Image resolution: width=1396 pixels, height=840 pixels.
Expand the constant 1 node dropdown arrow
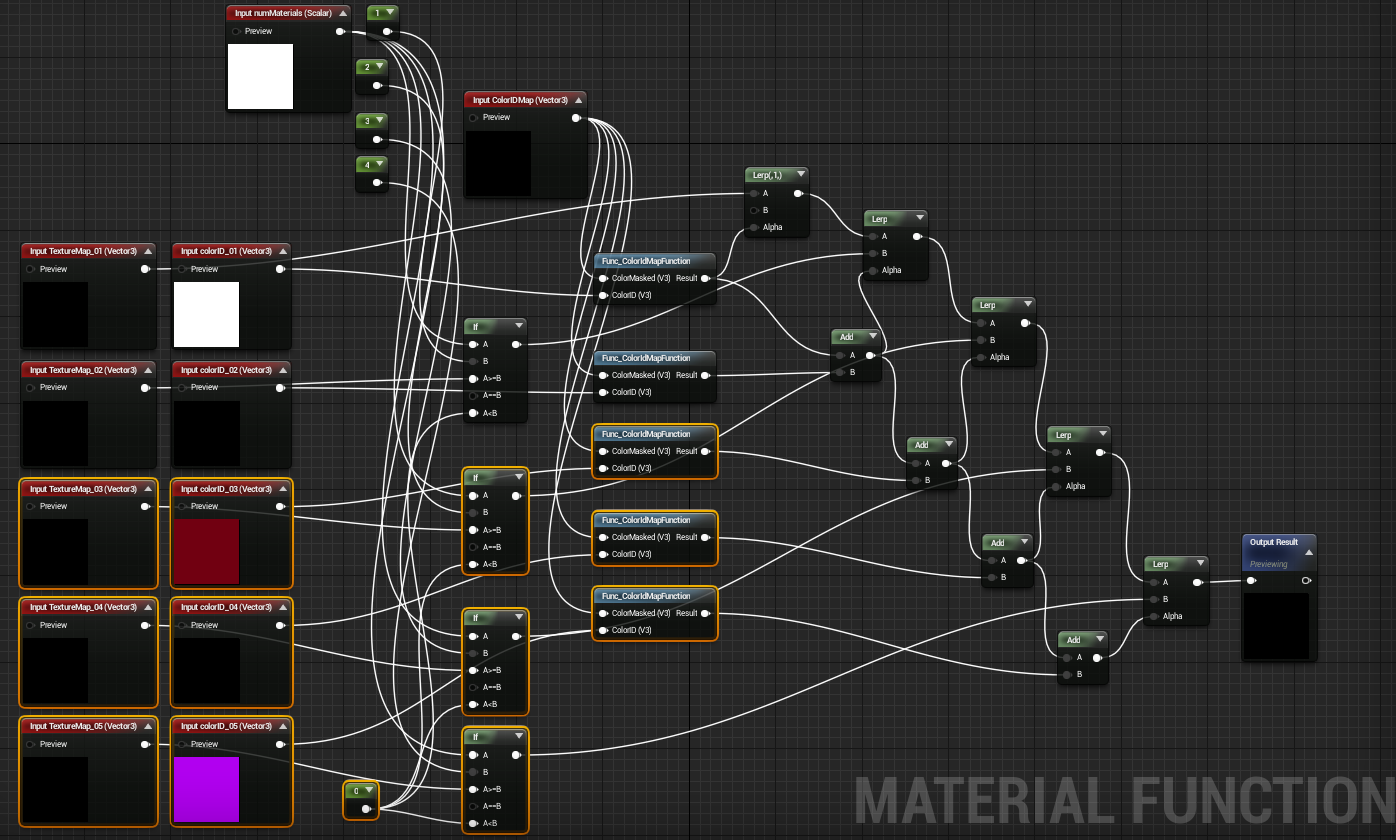(390, 12)
